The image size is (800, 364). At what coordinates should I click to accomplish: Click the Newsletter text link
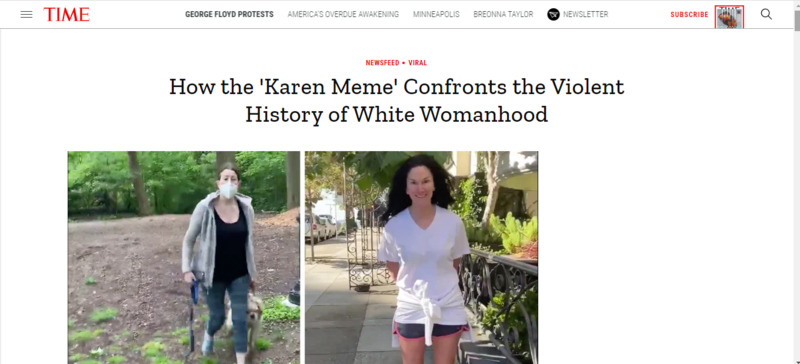(585, 14)
